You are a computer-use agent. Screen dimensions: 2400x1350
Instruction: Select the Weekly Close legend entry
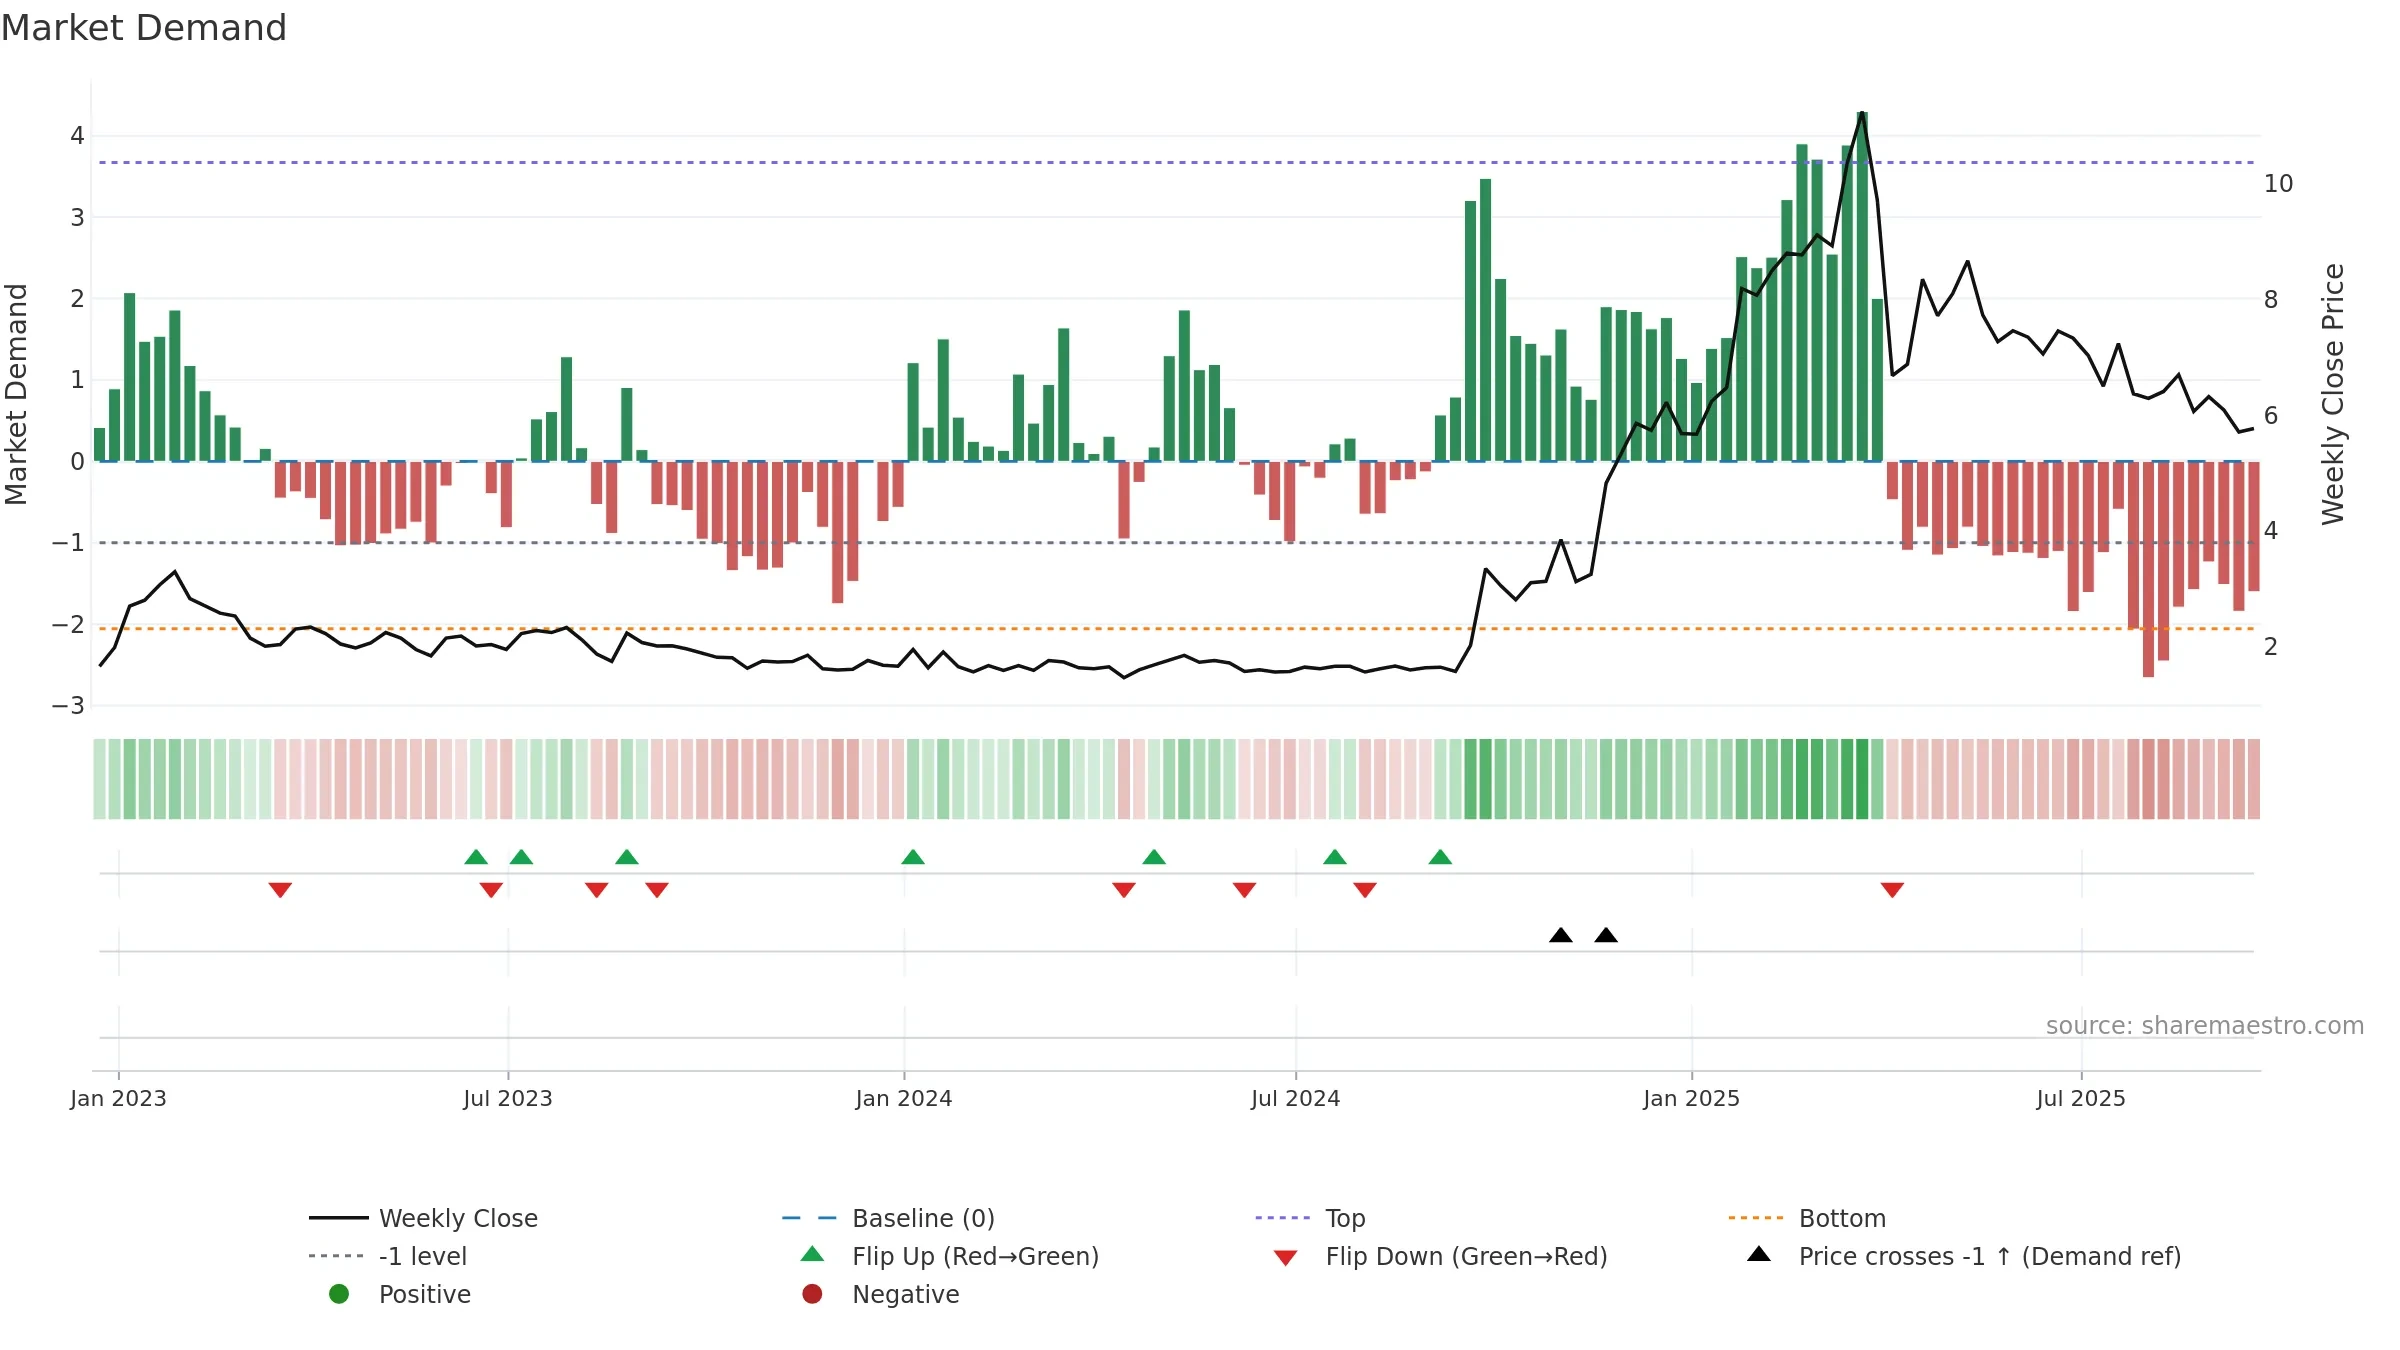click(x=424, y=1218)
